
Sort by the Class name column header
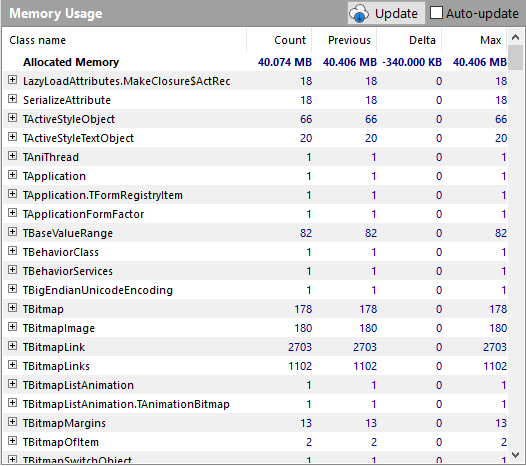click(124, 40)
